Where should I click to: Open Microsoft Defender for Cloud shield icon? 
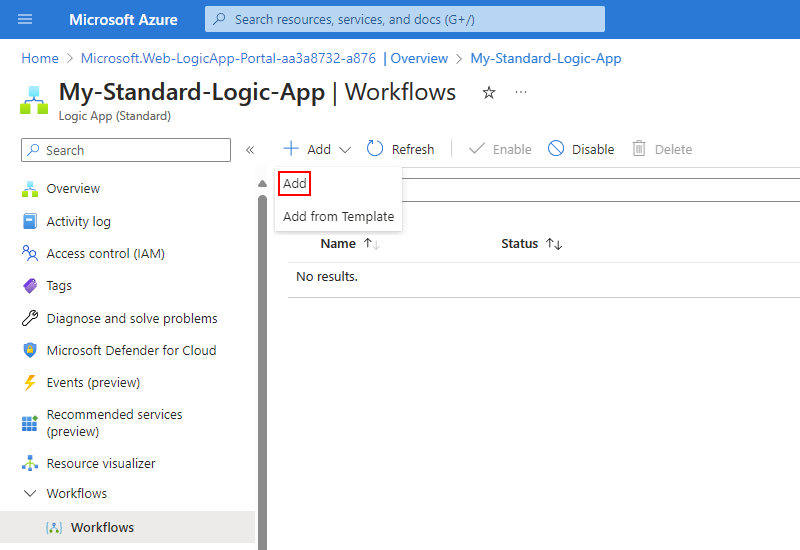[30, 350]
